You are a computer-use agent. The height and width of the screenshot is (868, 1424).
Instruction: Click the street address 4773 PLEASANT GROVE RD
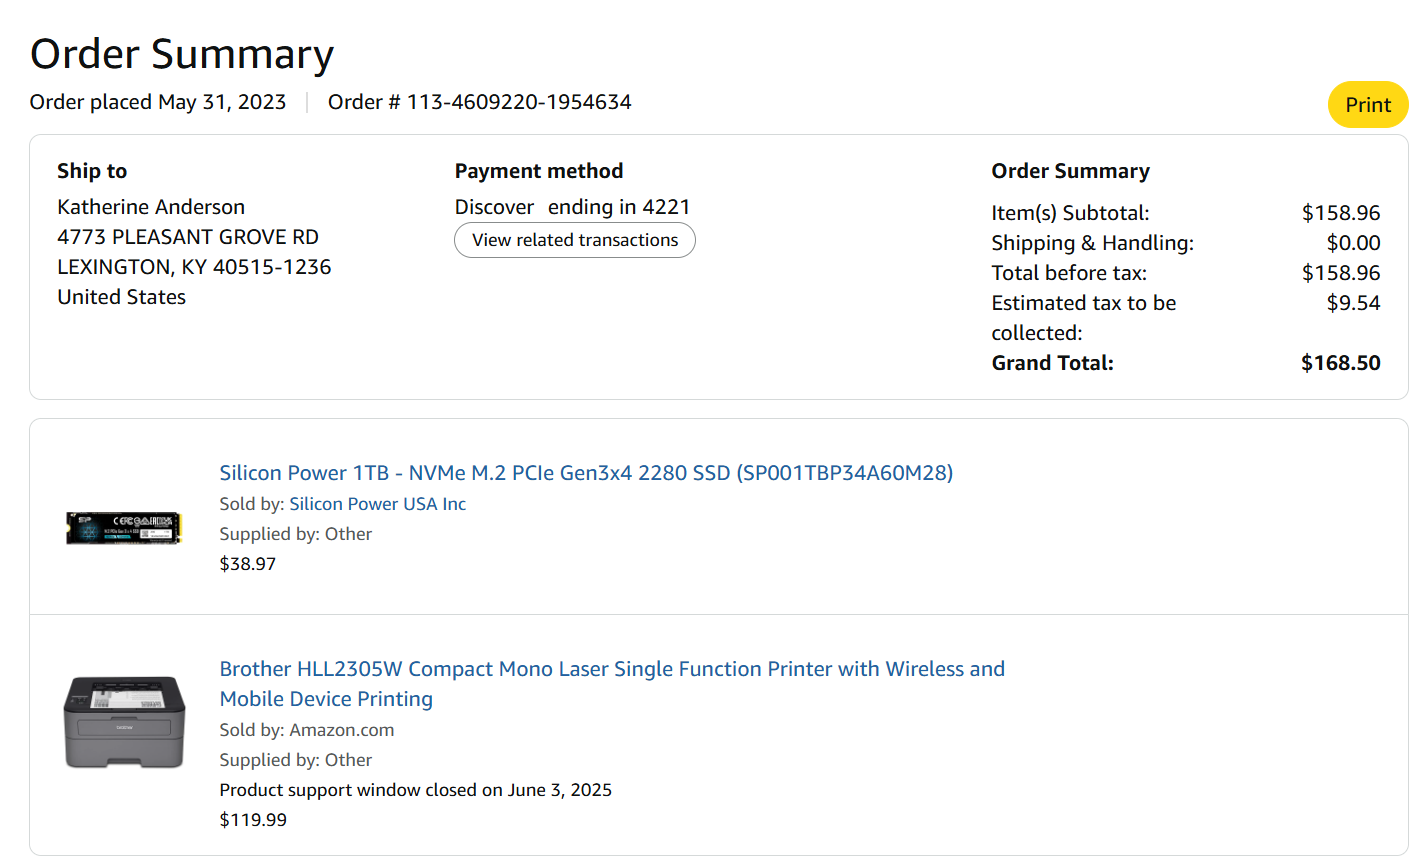188,237
